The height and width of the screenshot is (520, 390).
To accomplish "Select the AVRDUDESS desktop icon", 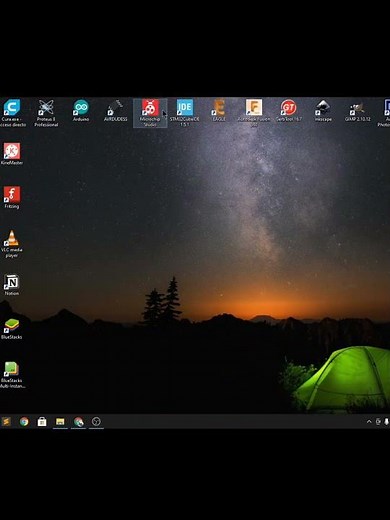I will [115, 110].
